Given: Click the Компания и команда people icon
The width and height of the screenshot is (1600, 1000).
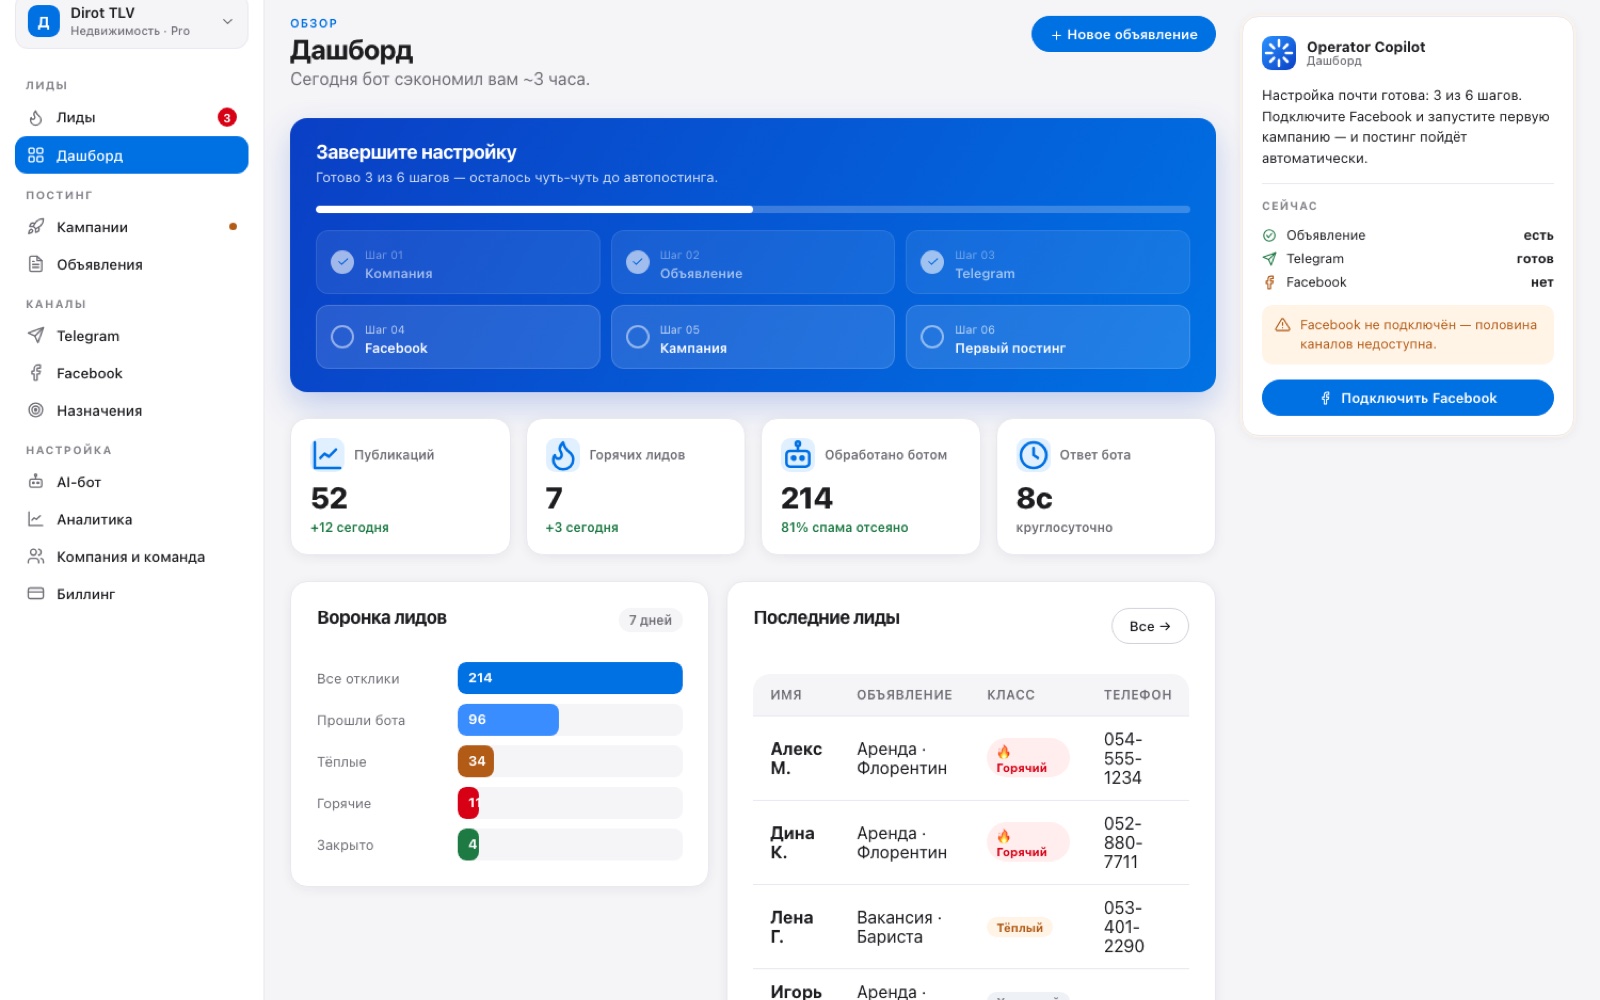Looking at the screenshot, I should pos(36,556).
